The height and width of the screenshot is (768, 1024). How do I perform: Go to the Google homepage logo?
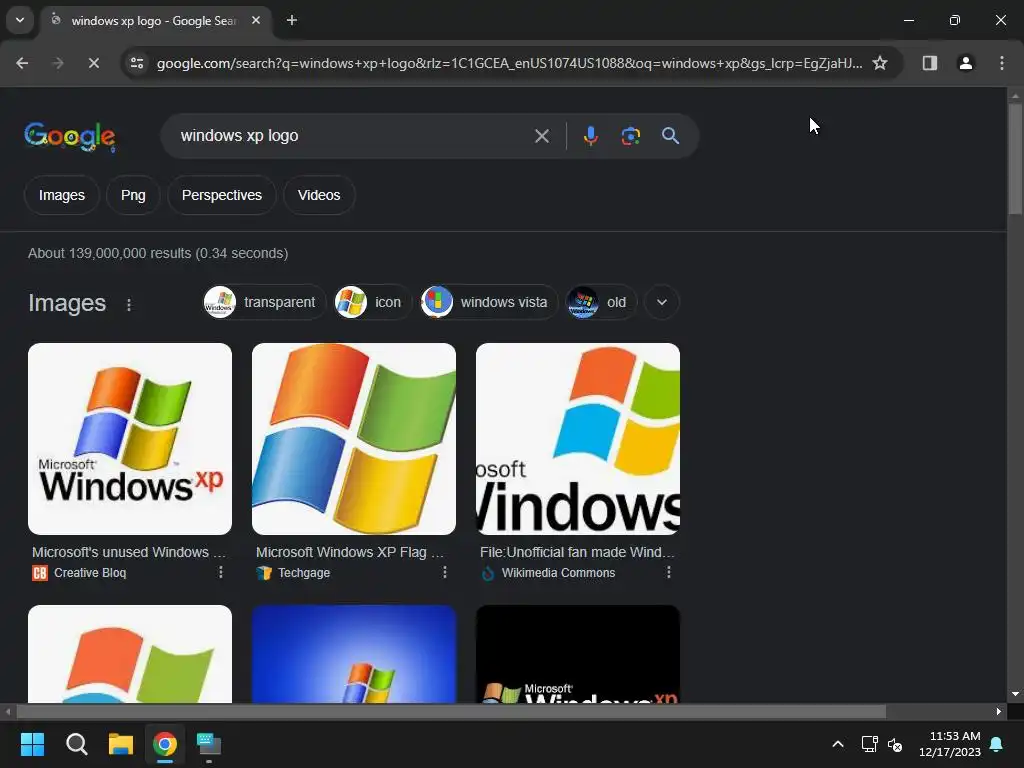pos(70,136)
